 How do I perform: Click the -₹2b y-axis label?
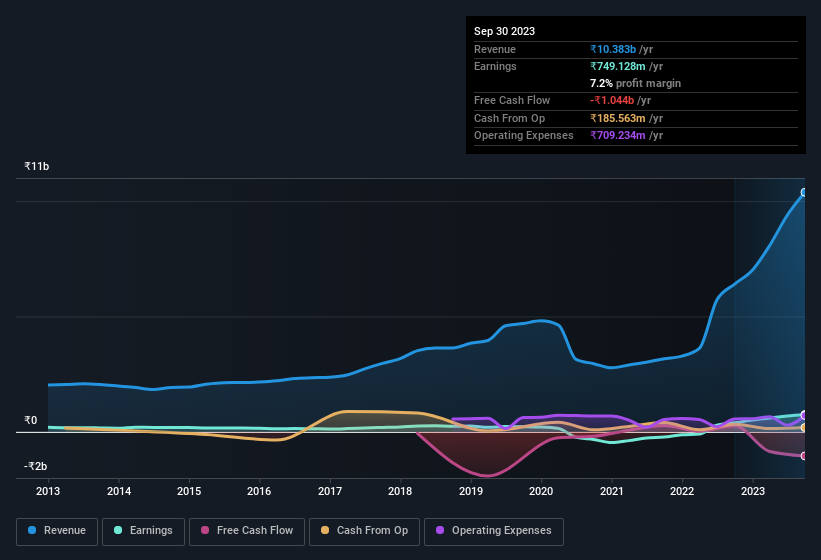click(36, 466)
